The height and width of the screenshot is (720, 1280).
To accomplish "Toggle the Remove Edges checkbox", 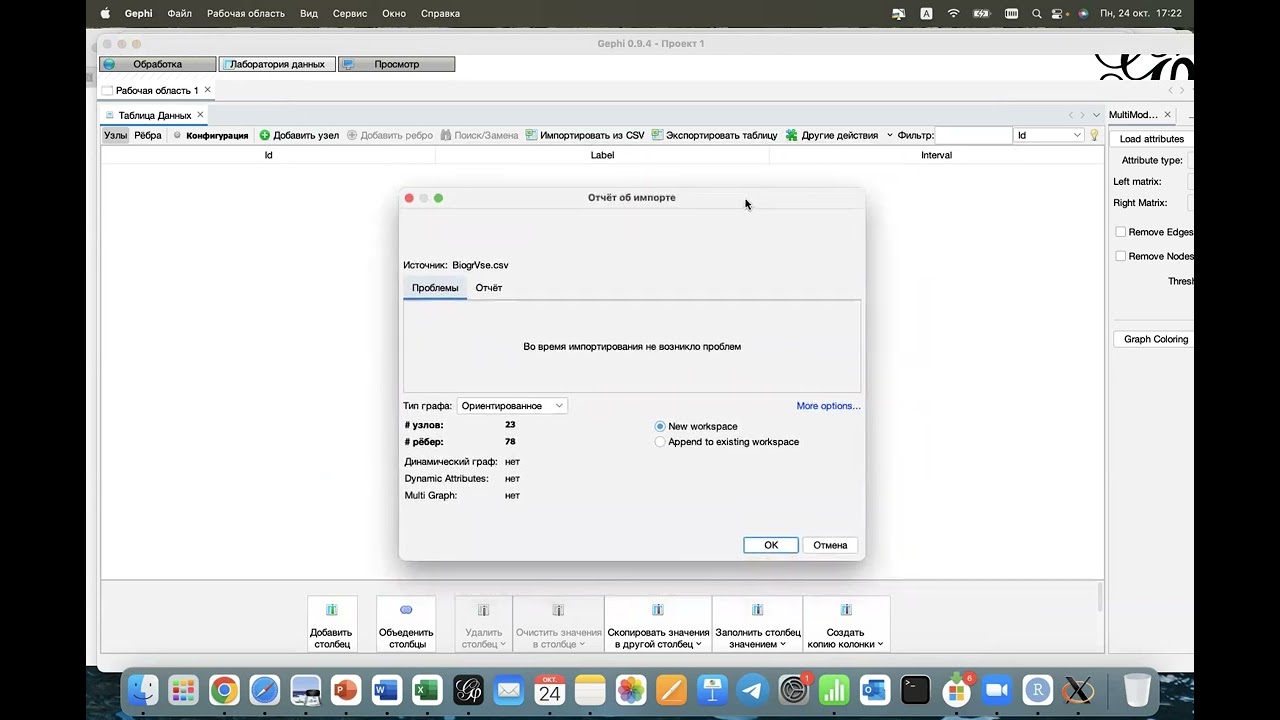I will [1121, 232].
